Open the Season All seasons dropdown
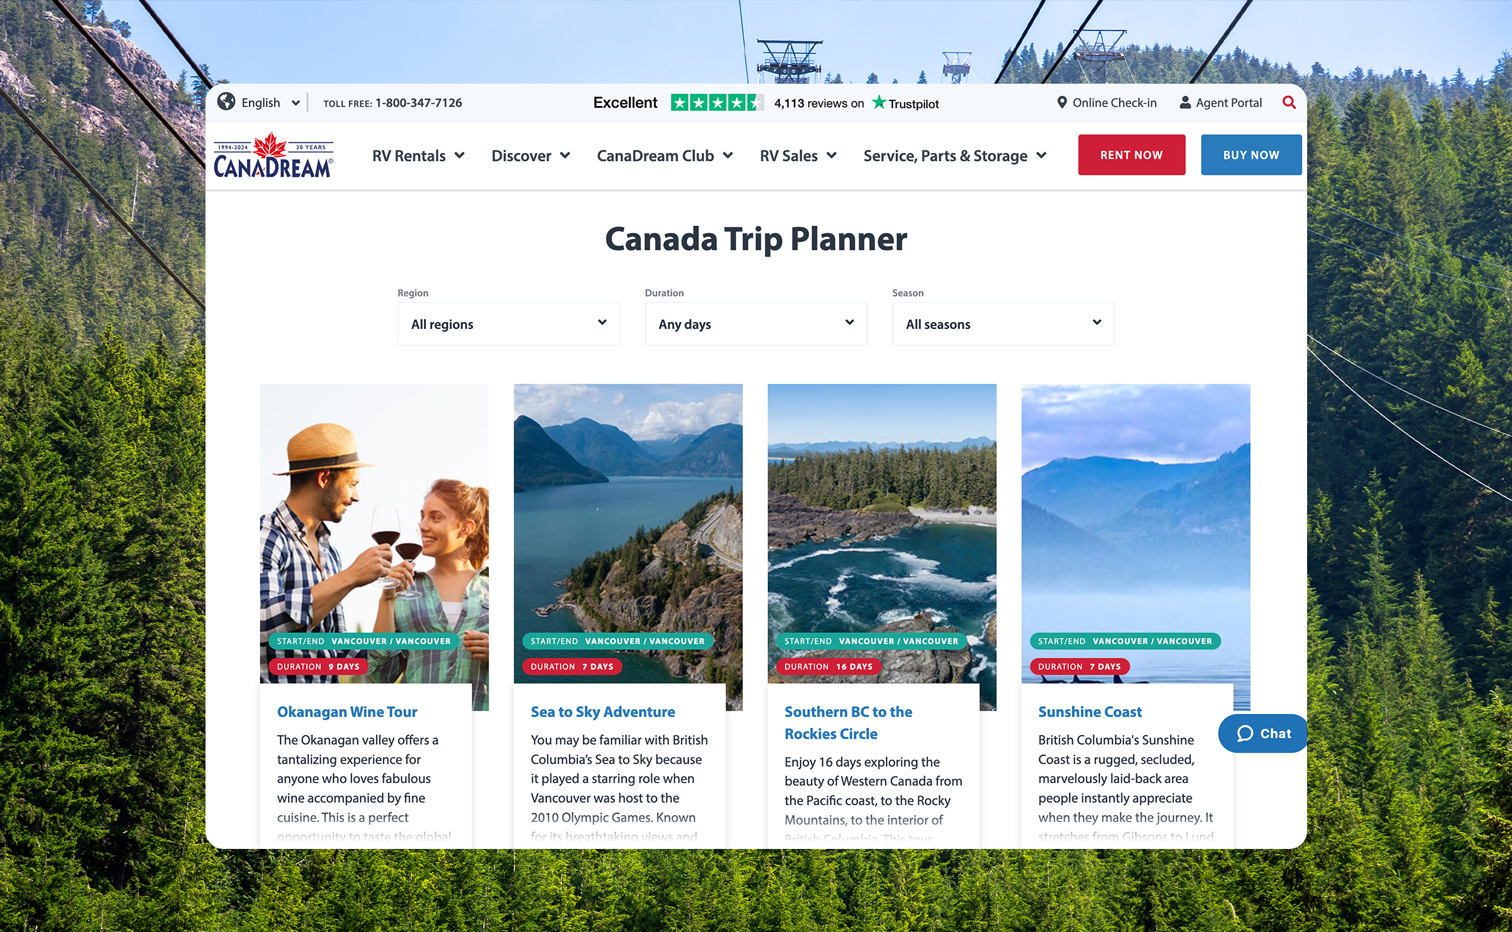The image size is (1512, 932). tap(1003, 324)
